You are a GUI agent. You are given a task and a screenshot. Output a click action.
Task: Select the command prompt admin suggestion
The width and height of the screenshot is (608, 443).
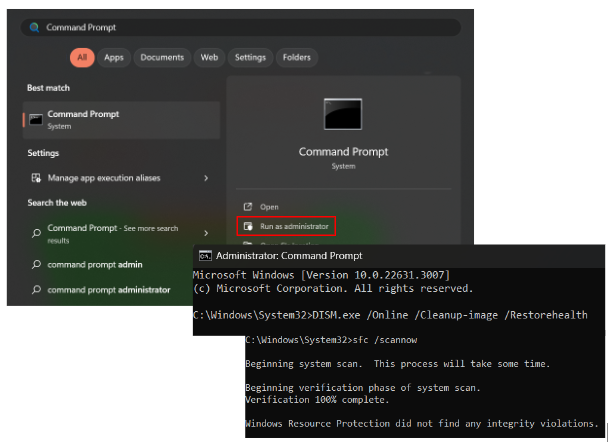tap(95, 265)
